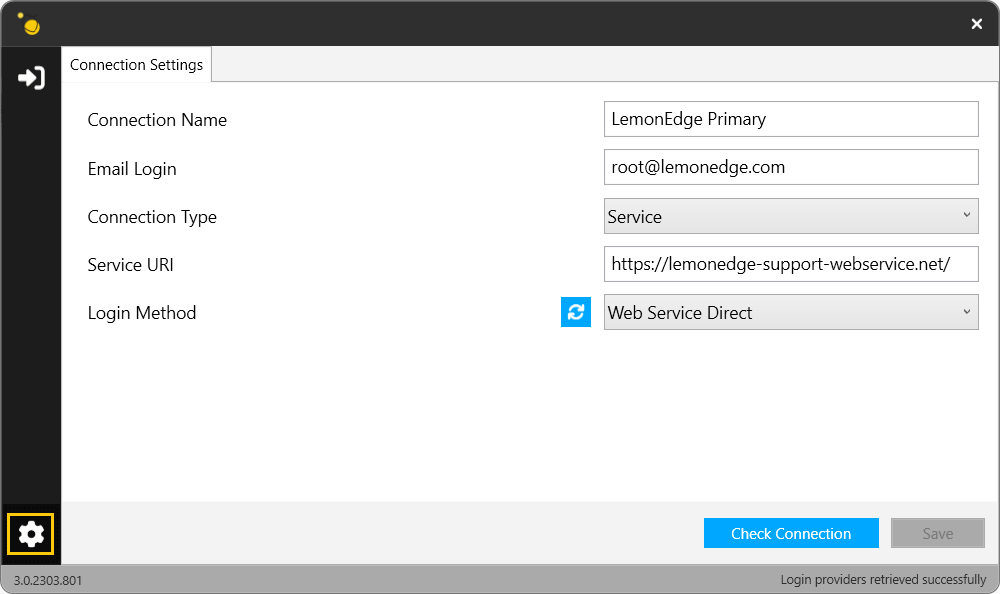Select the 'Connection Name' label
Screen dimensions: 1000x594
157,120
